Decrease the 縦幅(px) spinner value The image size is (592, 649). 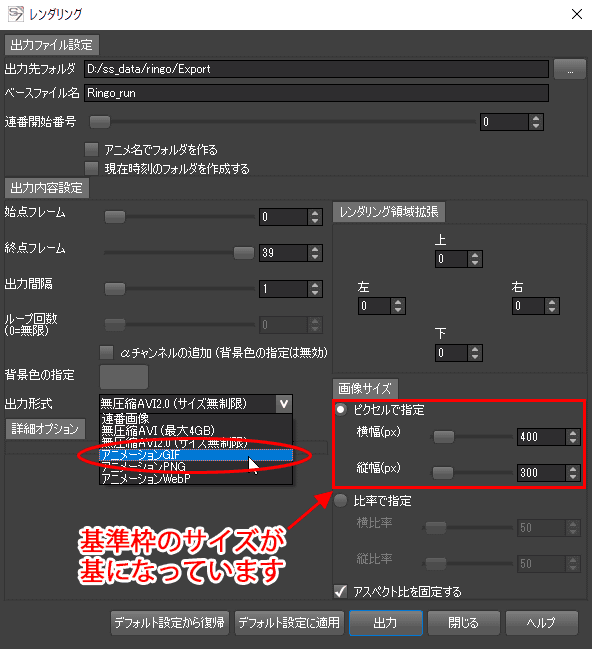(x=573, y=476)
